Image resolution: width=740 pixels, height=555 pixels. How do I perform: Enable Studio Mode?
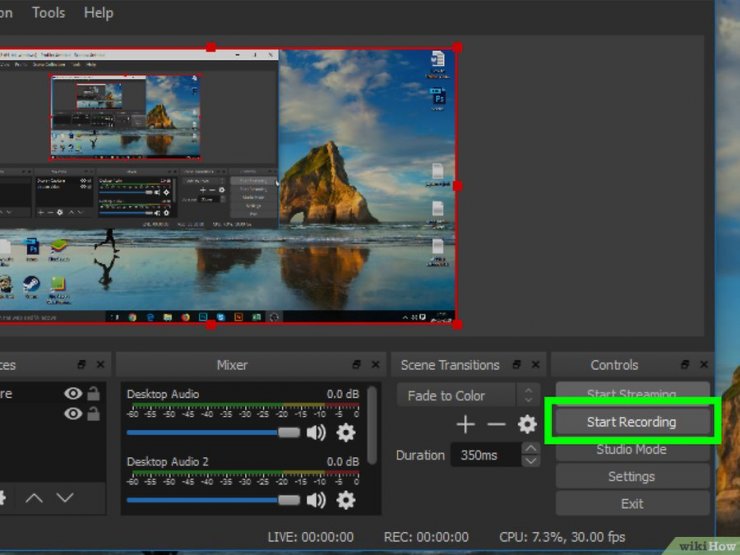click(631, 450)
